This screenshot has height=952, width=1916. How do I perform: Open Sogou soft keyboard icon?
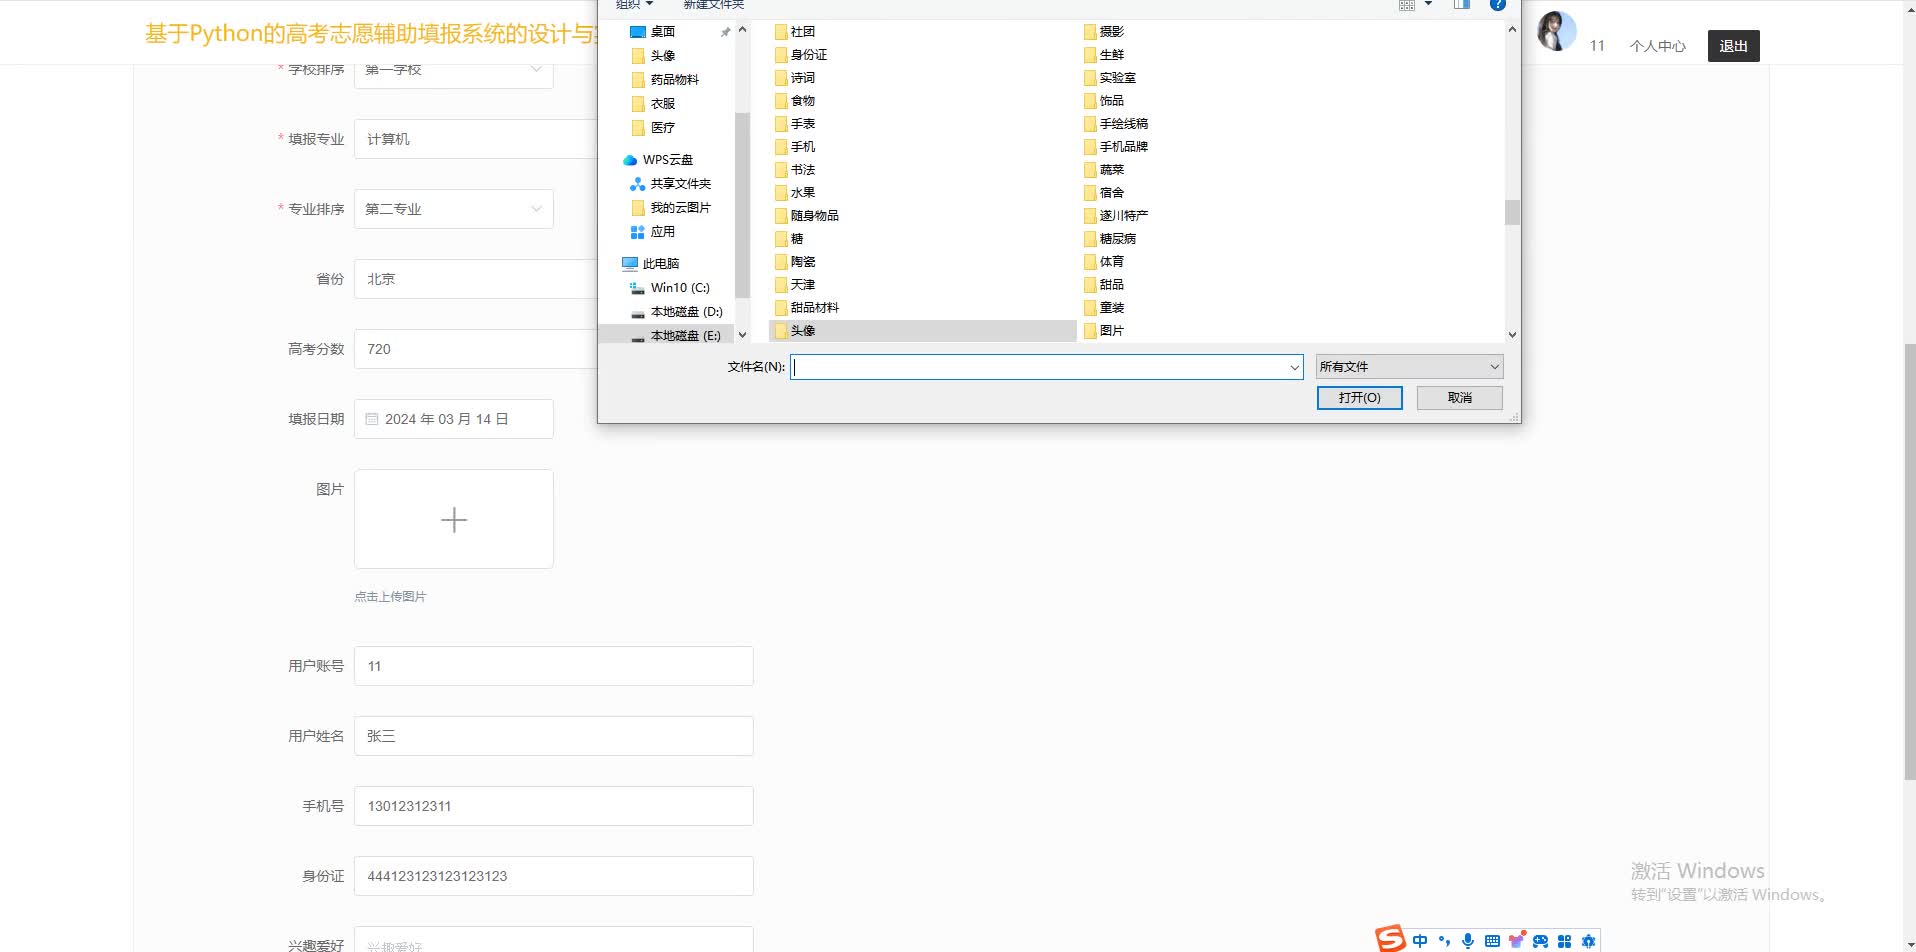(x=1492, y=941)
